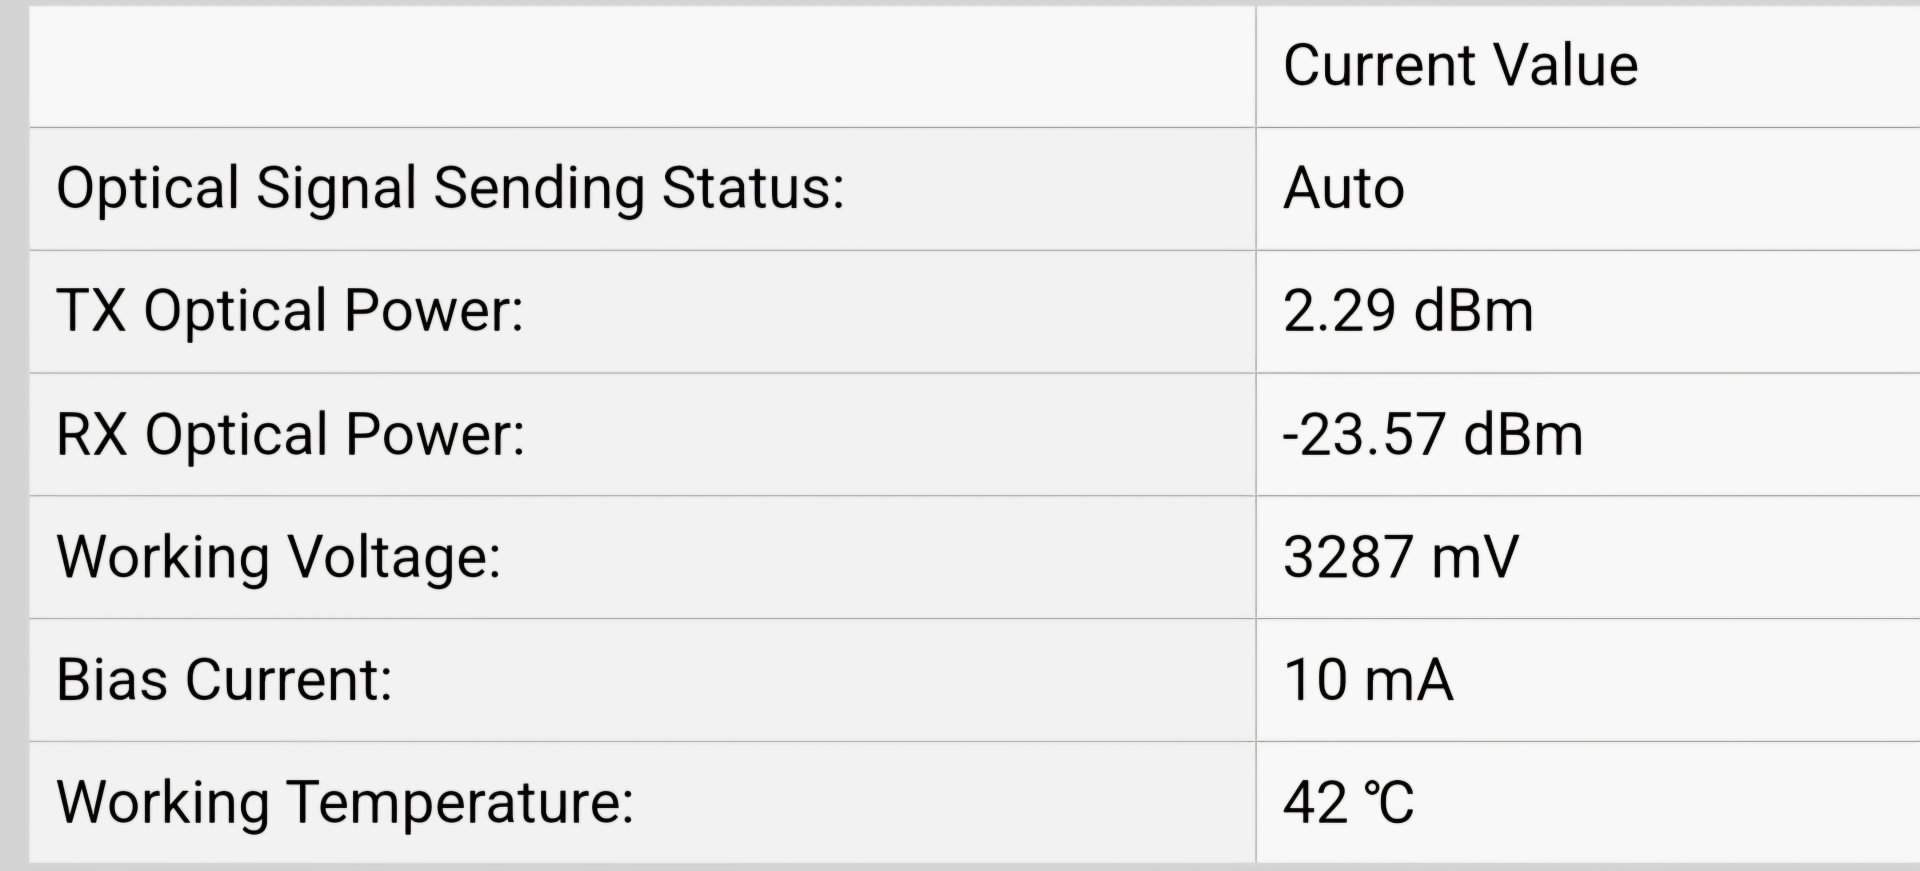Click the Working Temperature row

coord(975,803)
